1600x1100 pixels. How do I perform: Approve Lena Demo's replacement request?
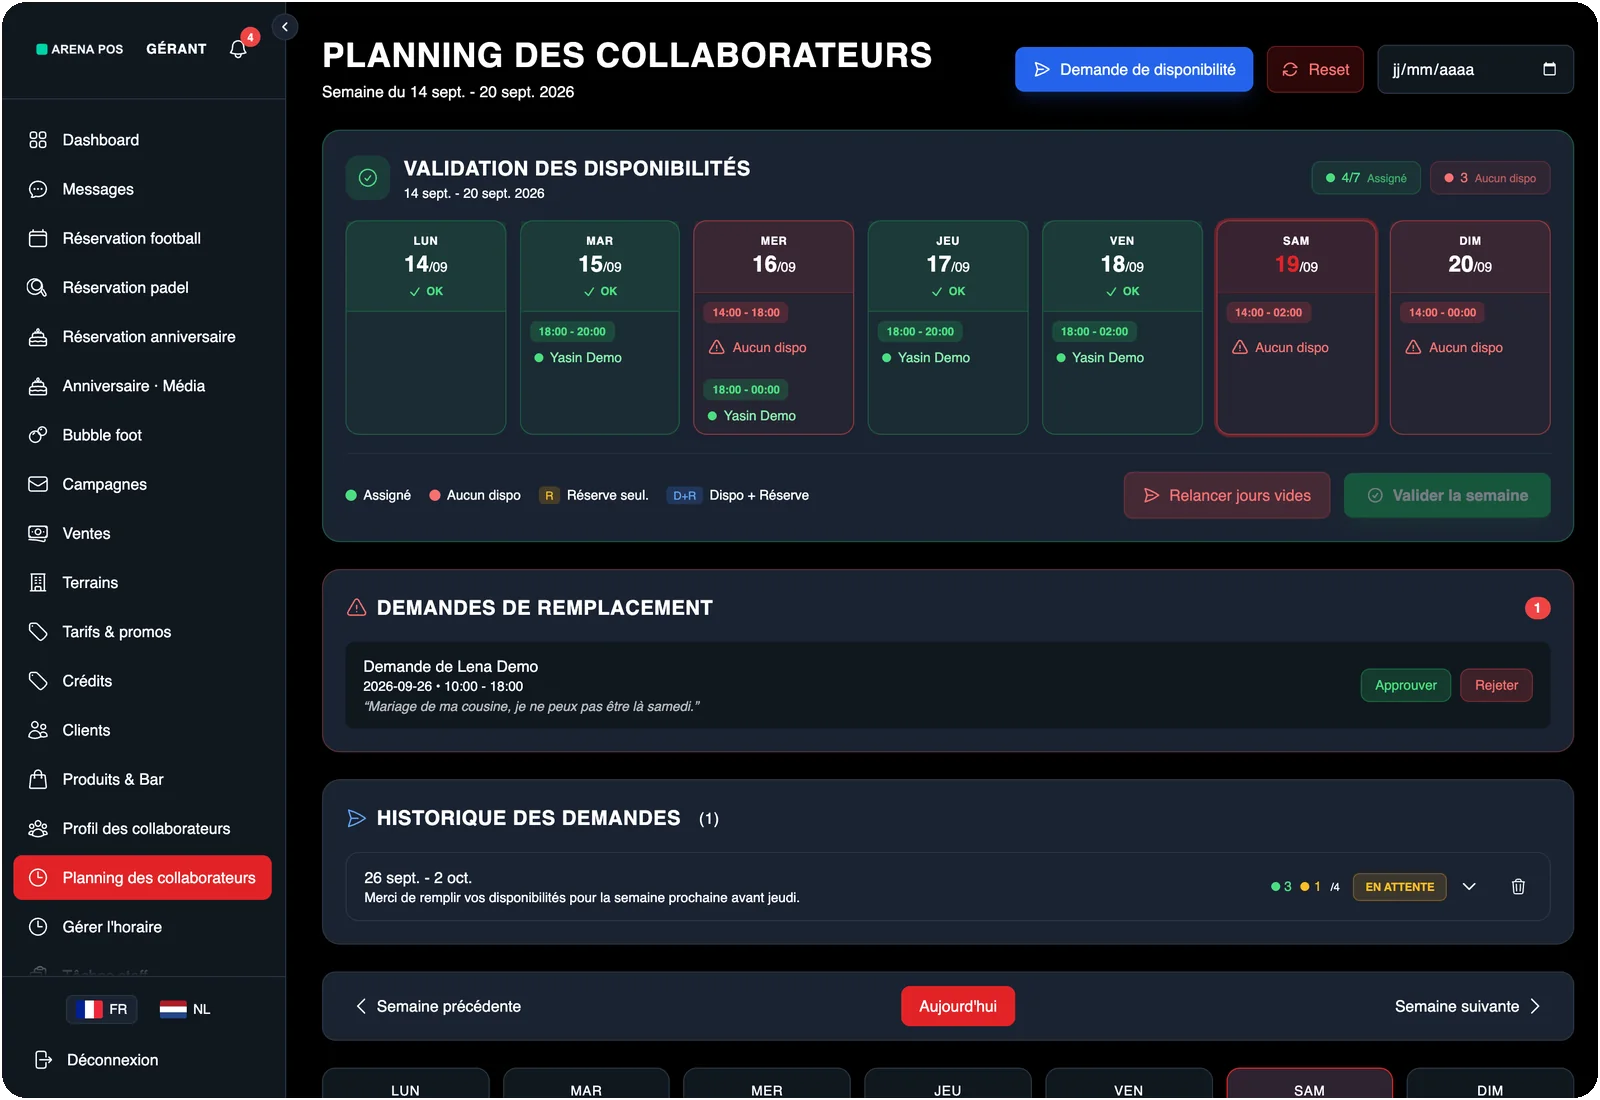pyautogui.click(x=1405, y=685)
